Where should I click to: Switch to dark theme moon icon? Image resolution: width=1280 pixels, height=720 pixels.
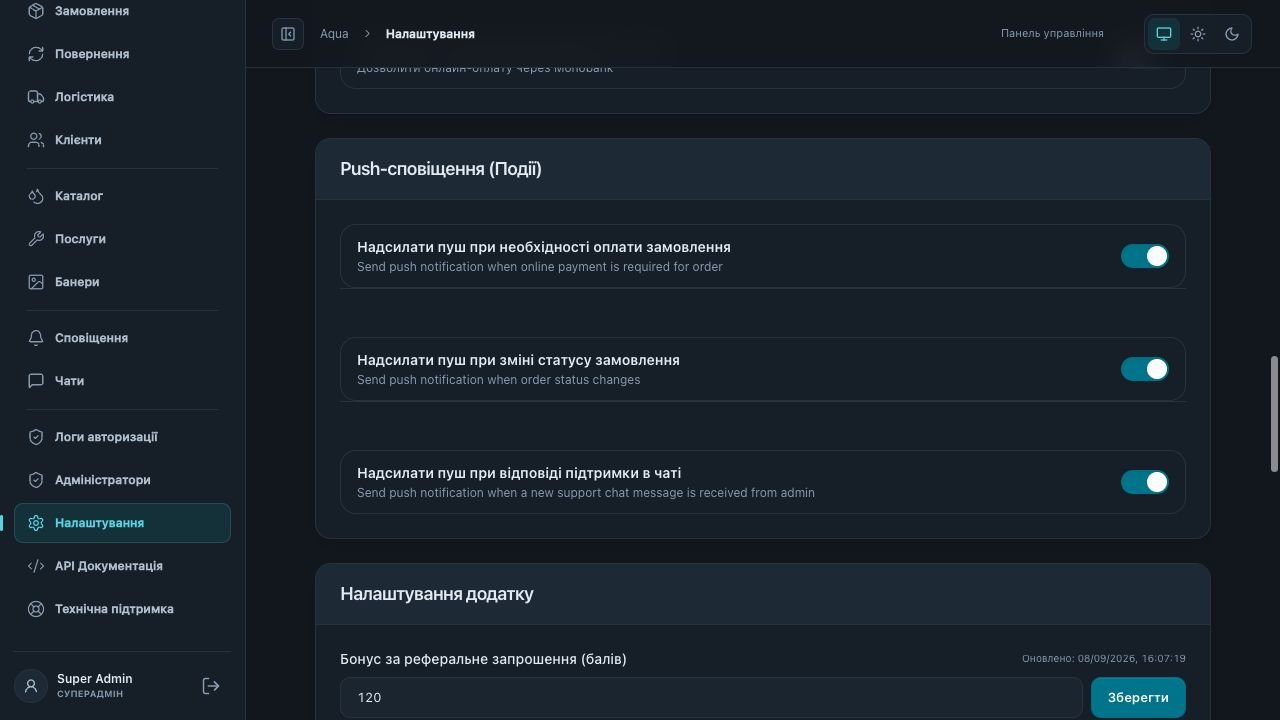1232,34
